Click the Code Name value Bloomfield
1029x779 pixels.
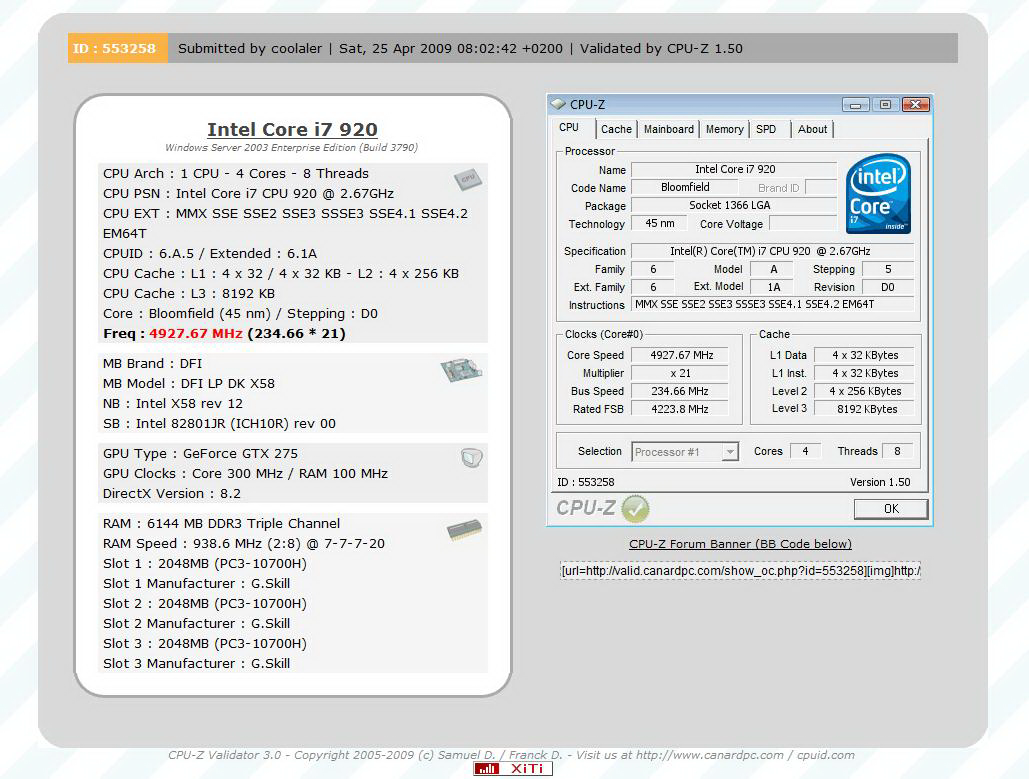[x=685, y=187]
